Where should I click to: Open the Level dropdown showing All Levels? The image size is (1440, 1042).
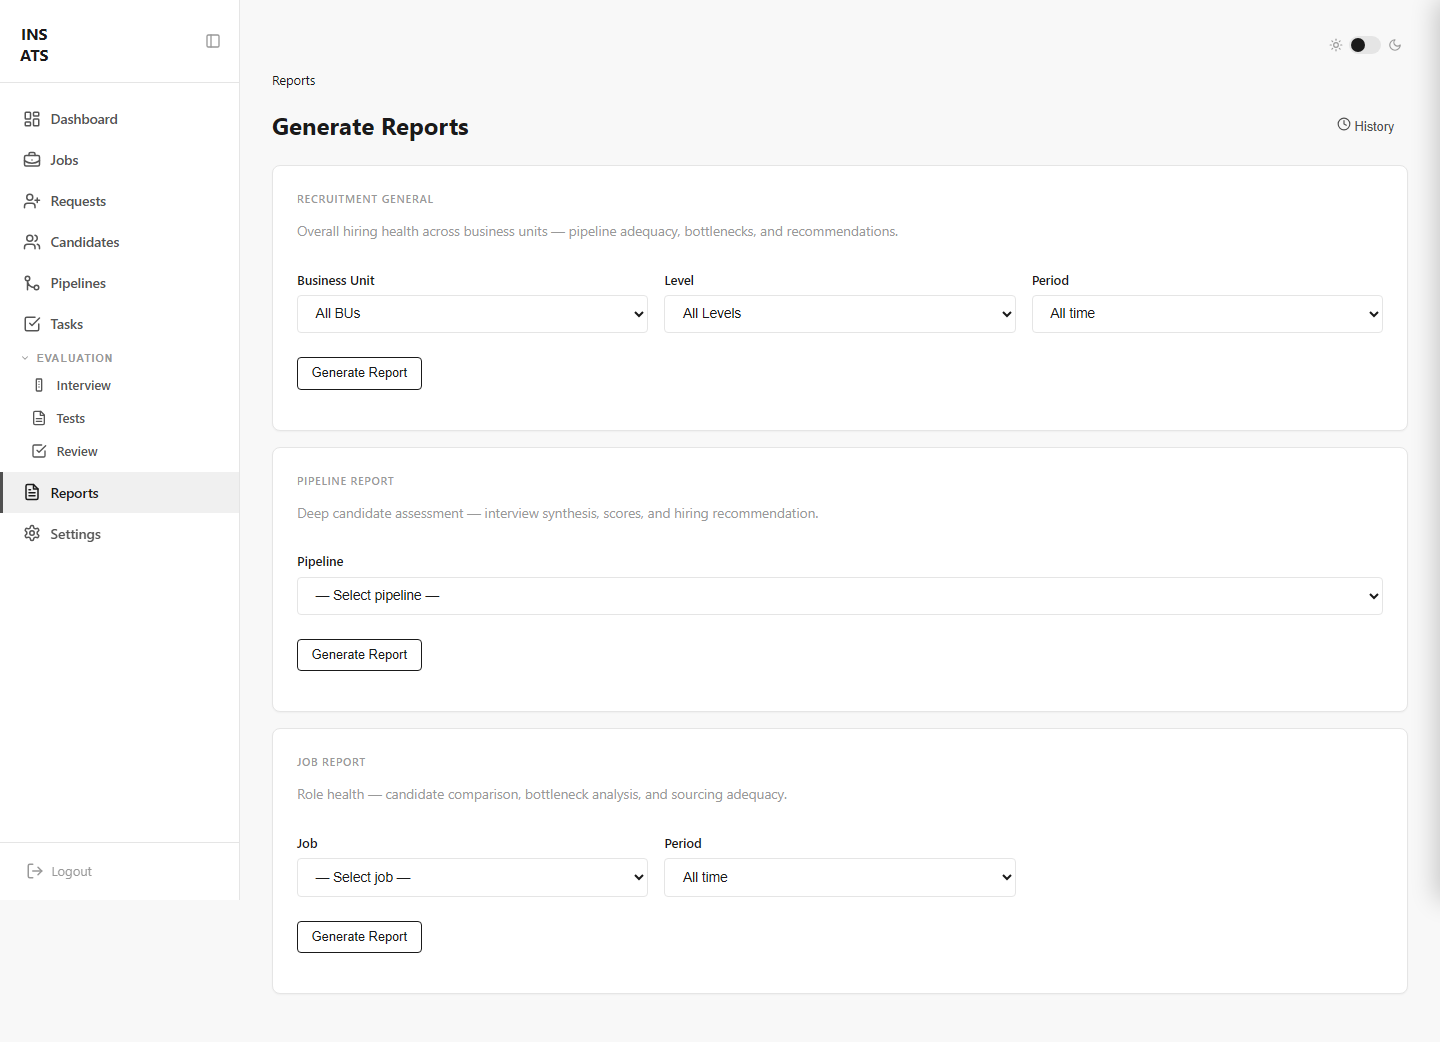840,314
